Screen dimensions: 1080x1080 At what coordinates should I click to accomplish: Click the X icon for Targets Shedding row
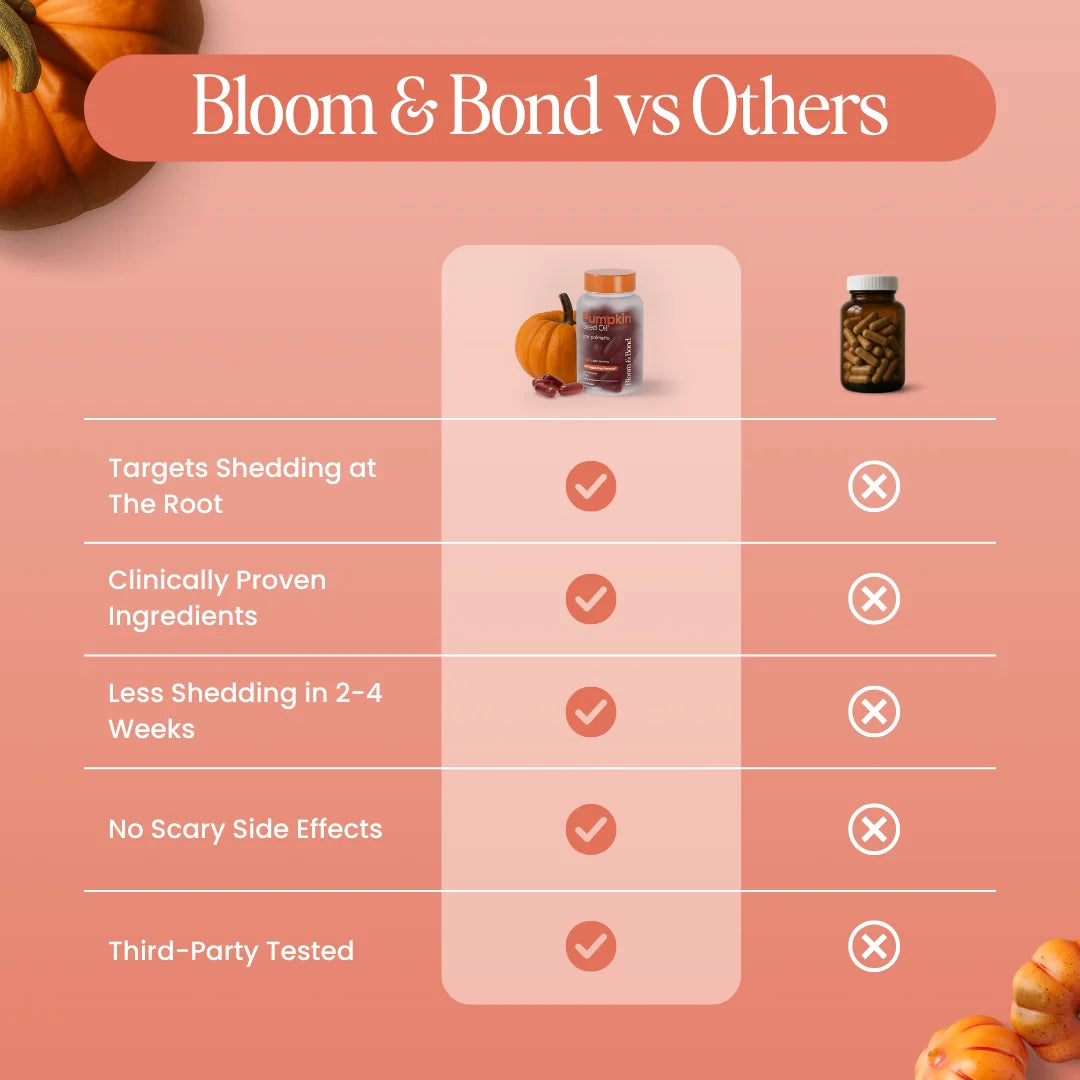(x=874, y=487)
